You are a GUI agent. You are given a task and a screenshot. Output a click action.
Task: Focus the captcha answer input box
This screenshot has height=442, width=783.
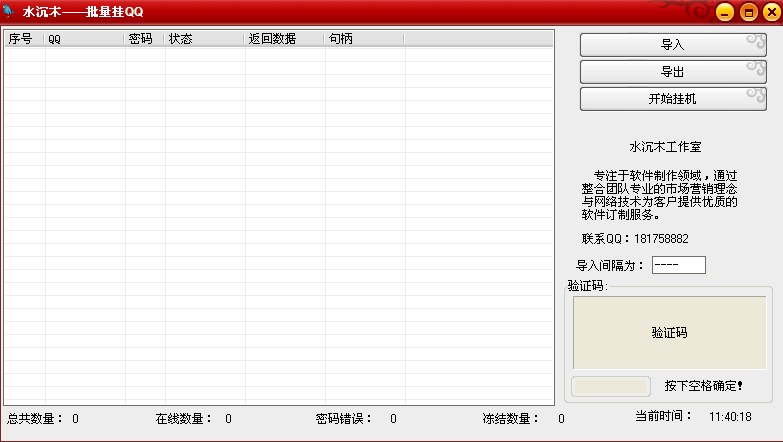pos(611,386)
